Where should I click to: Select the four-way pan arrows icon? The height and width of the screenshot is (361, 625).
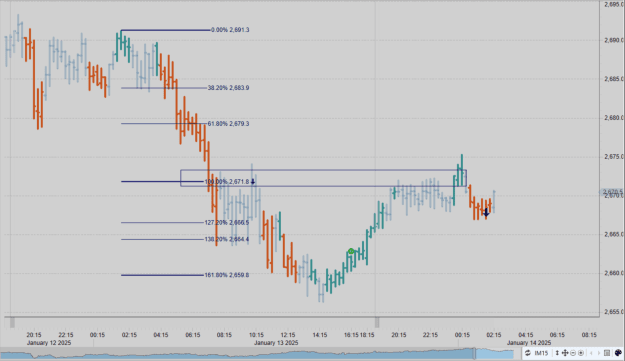tap(565, 353)
